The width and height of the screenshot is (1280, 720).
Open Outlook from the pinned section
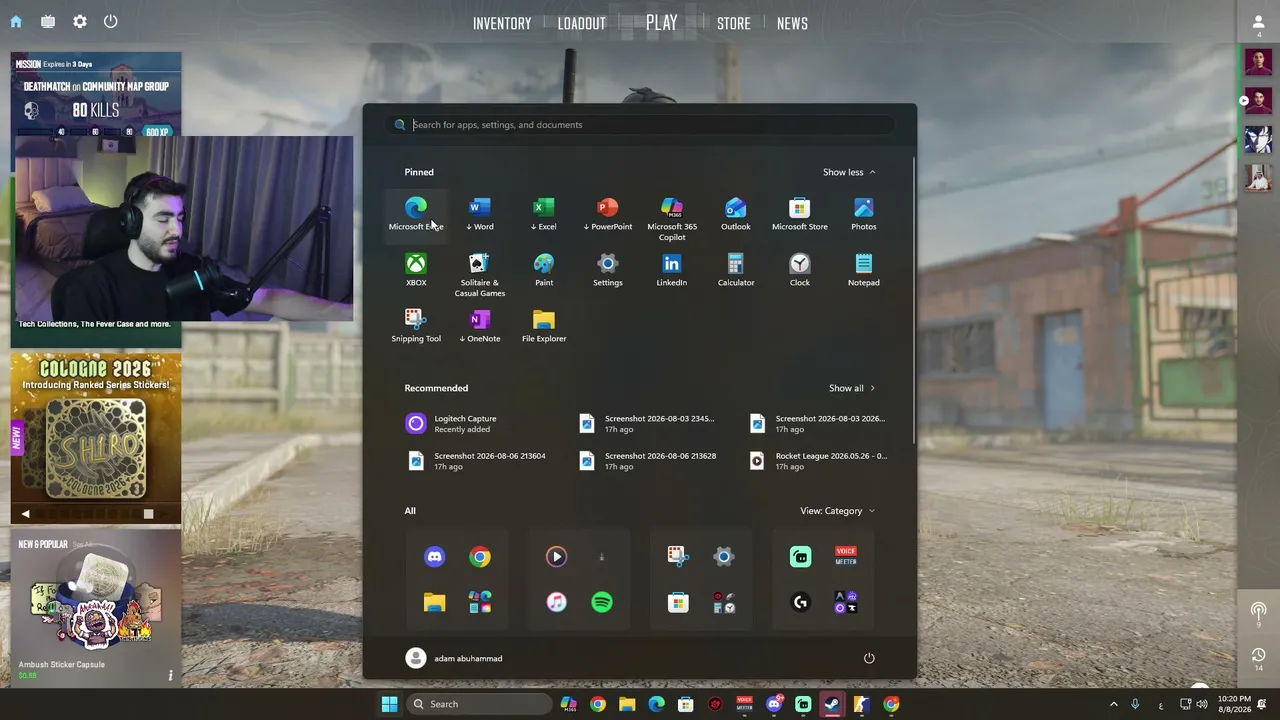(x=736, y=214)
